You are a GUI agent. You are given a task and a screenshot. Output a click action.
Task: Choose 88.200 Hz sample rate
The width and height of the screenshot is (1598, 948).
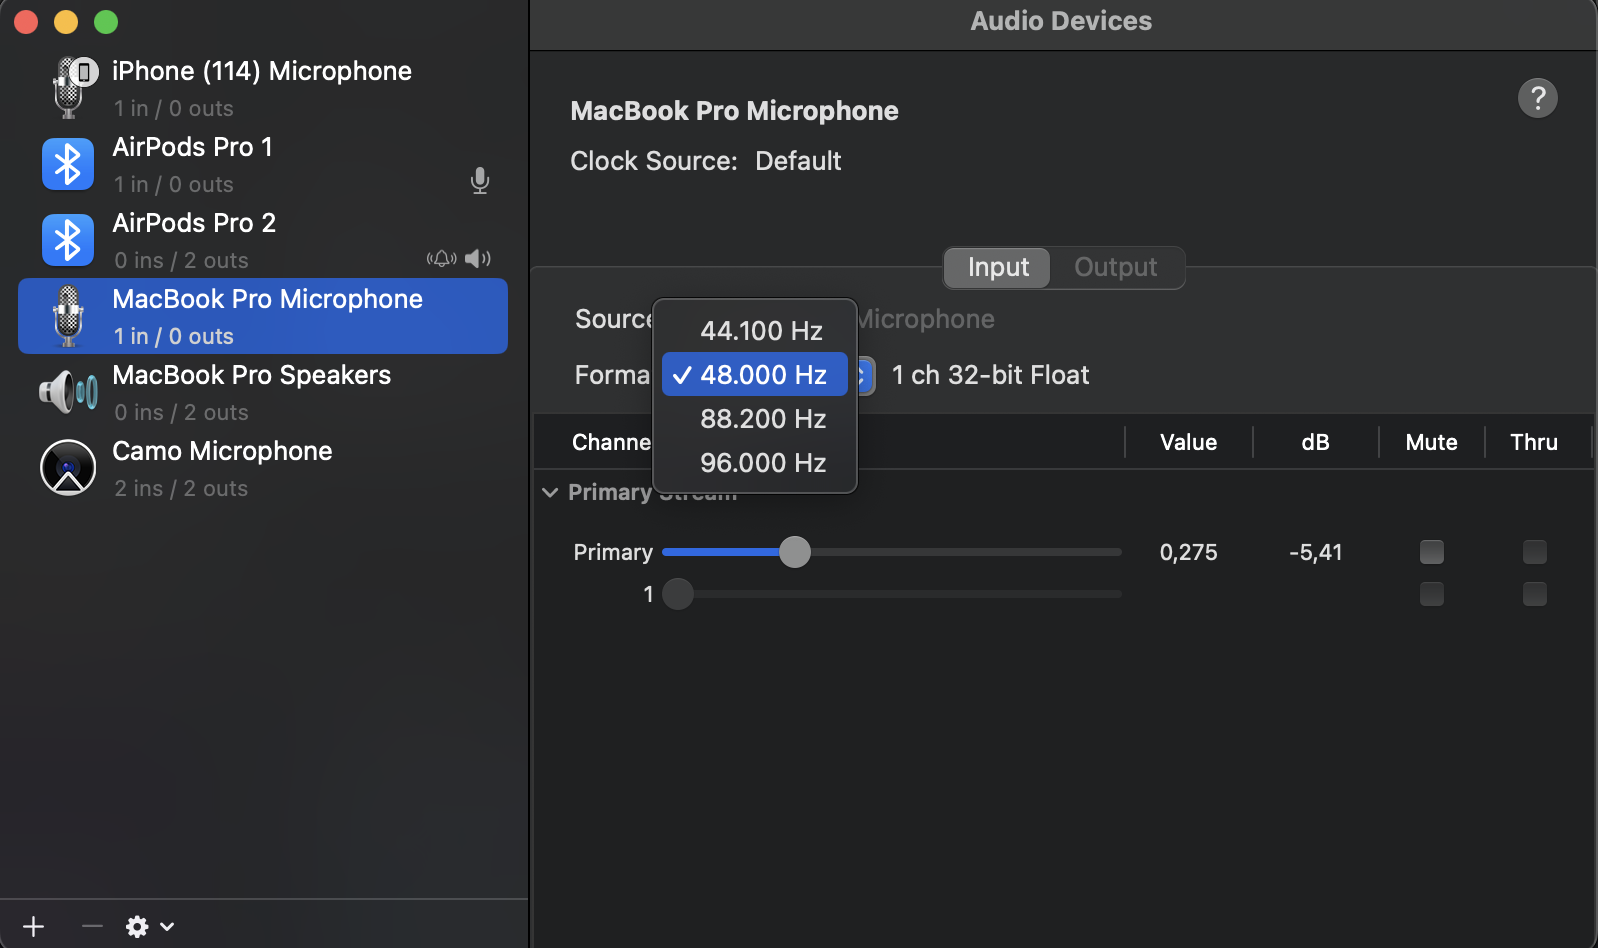[x=755, y=419]
